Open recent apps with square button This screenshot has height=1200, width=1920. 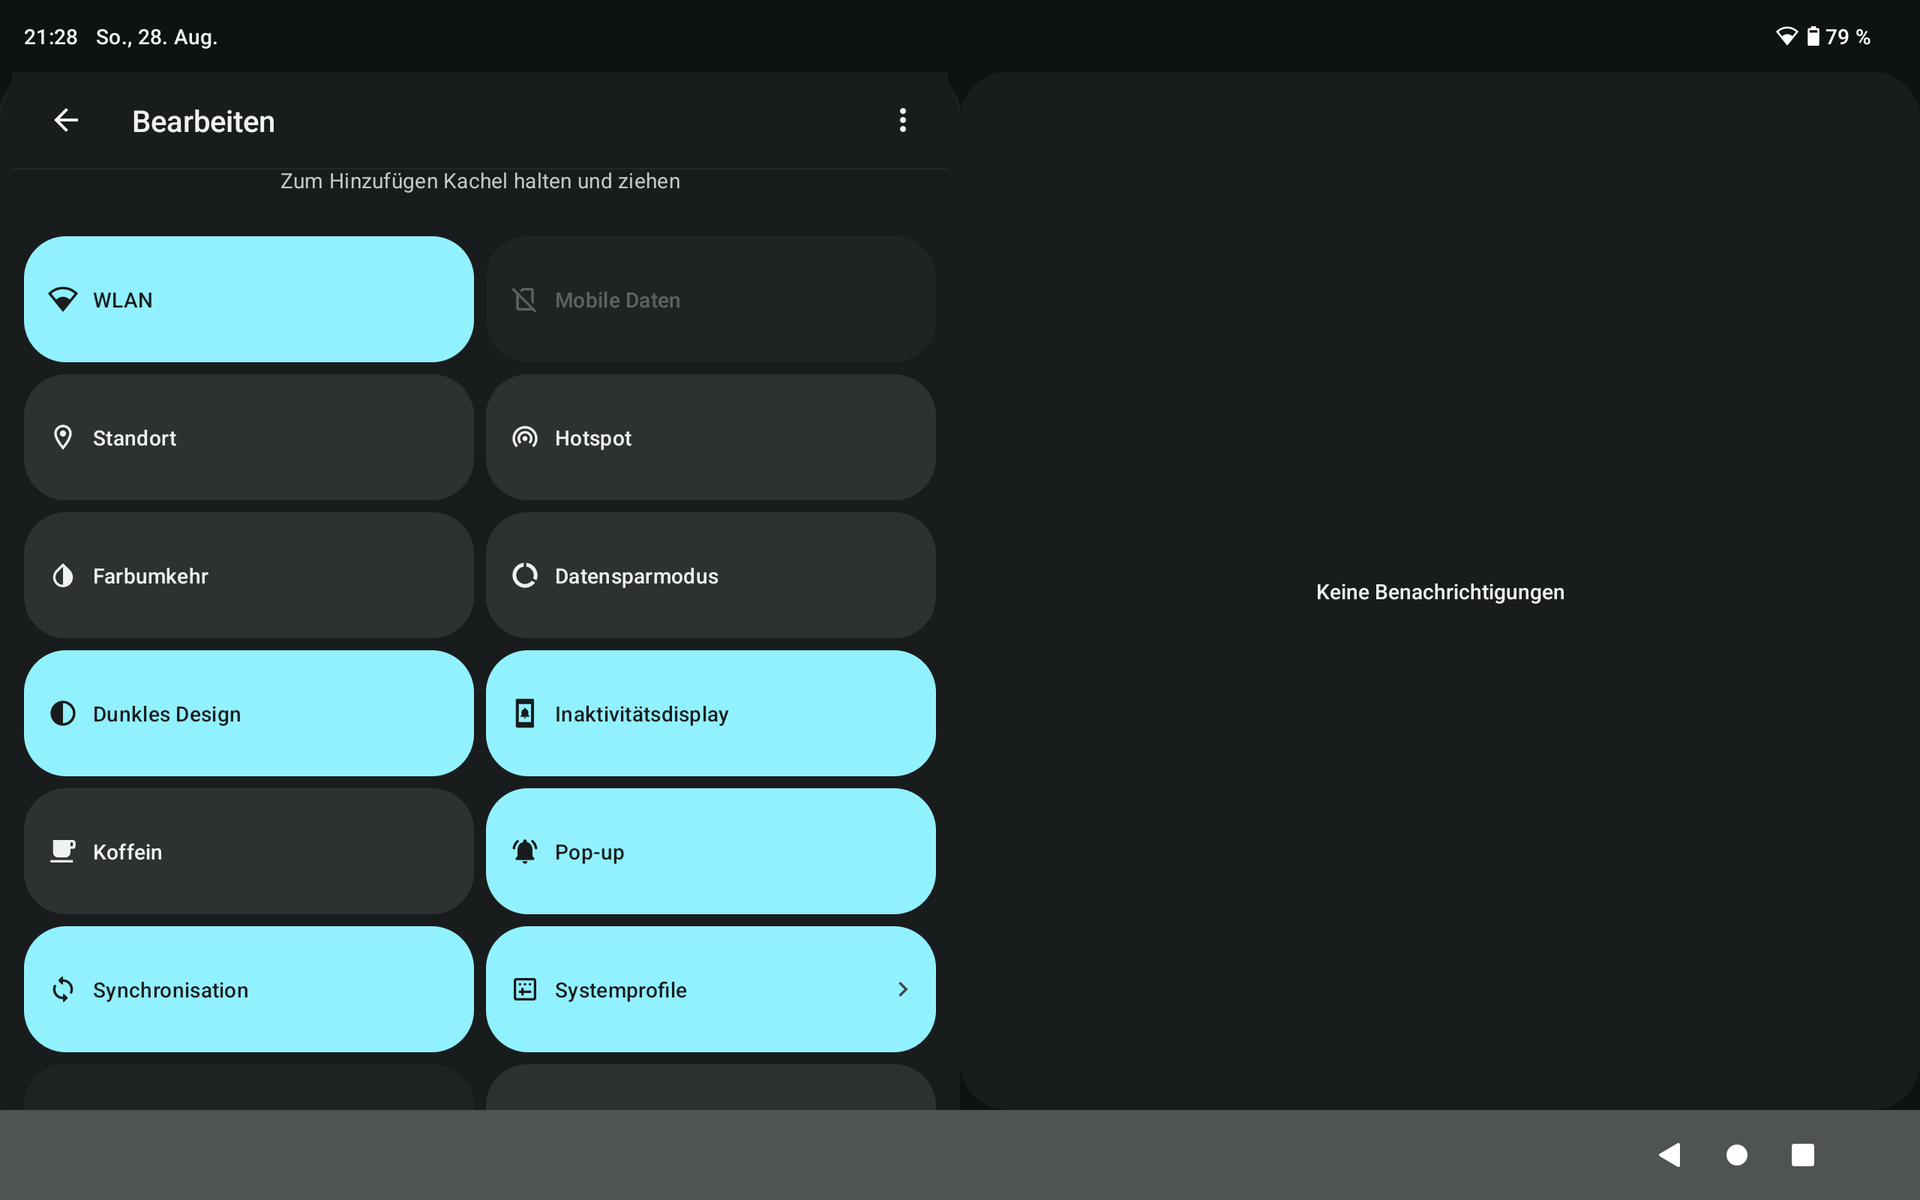click(1802, 1155)
